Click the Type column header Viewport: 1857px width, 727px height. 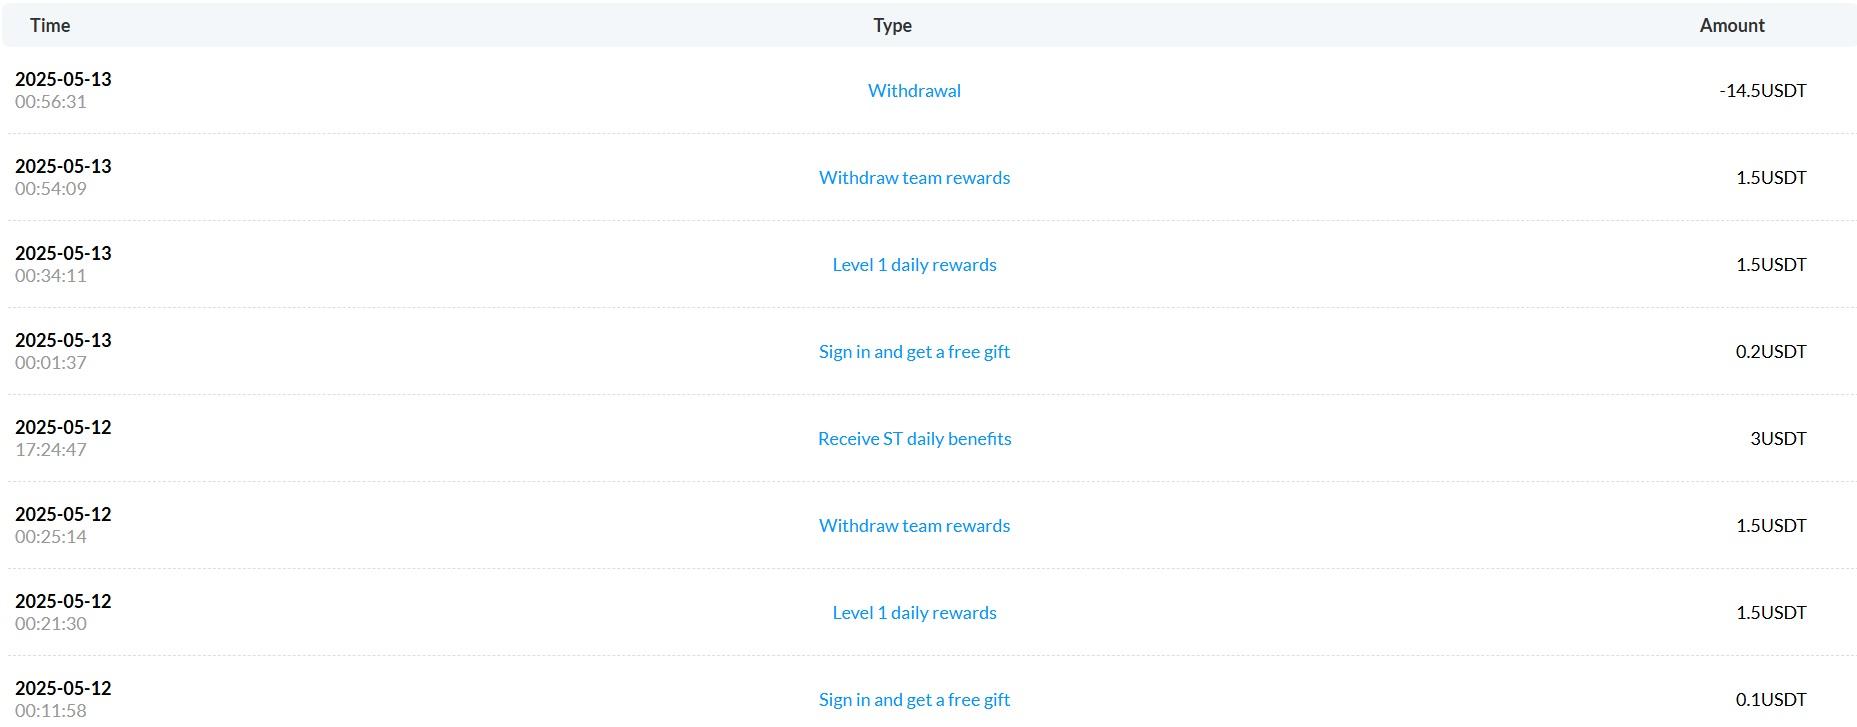[892, 25]
